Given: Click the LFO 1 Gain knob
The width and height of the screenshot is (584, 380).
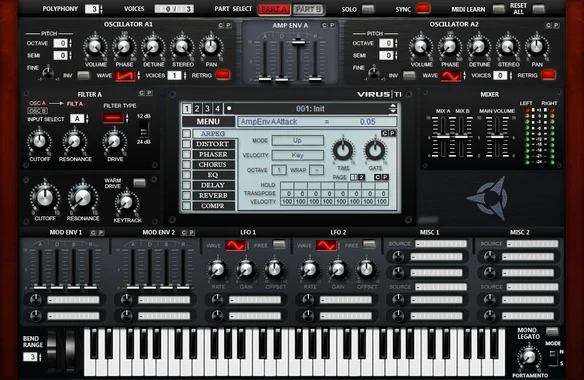Looking at the screenshot, I should coord(246,269).
